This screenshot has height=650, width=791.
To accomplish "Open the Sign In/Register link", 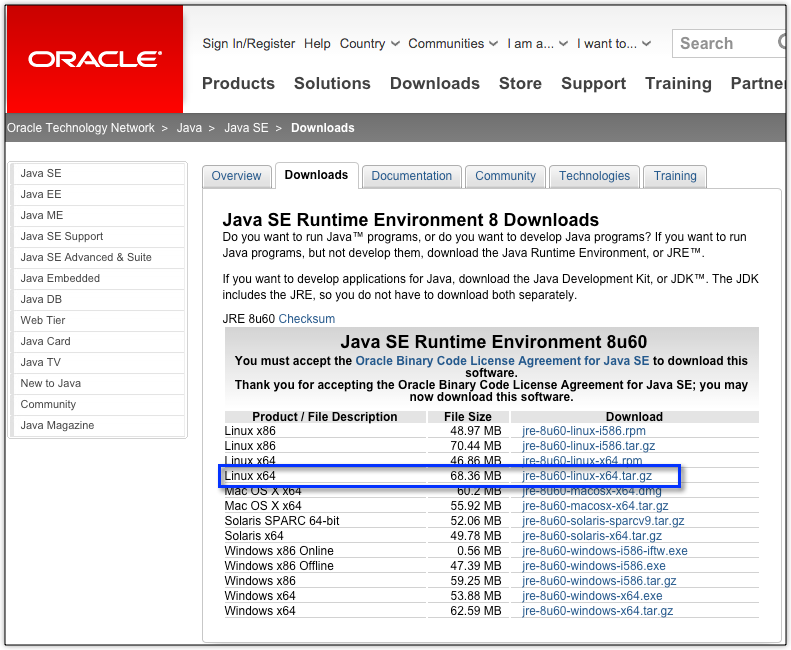I will tap(248, 44).
